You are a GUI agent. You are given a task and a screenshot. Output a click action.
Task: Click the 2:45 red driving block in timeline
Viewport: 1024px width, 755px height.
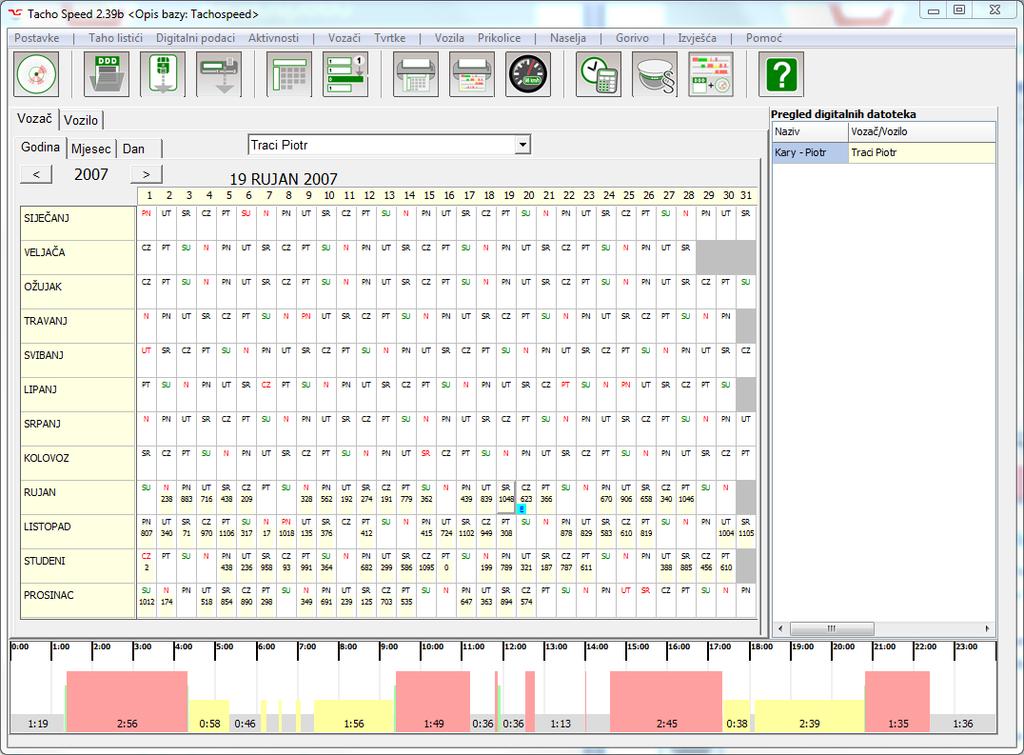click(666, 701)
